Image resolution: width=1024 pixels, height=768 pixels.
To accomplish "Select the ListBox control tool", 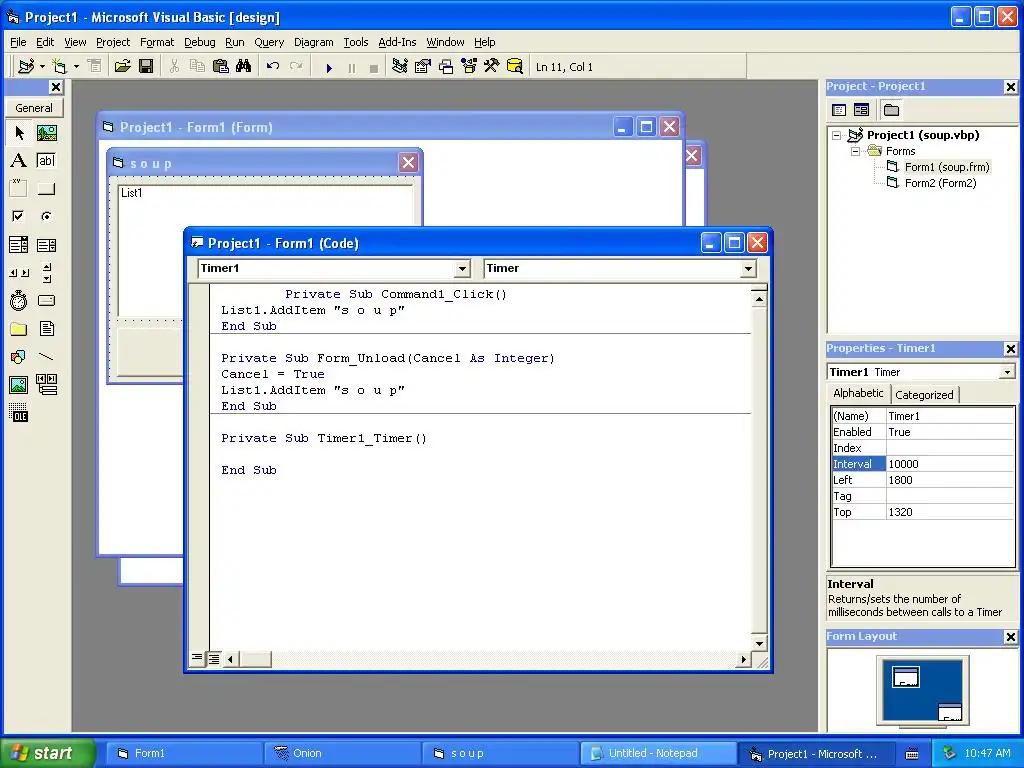I will click(46, 245).
